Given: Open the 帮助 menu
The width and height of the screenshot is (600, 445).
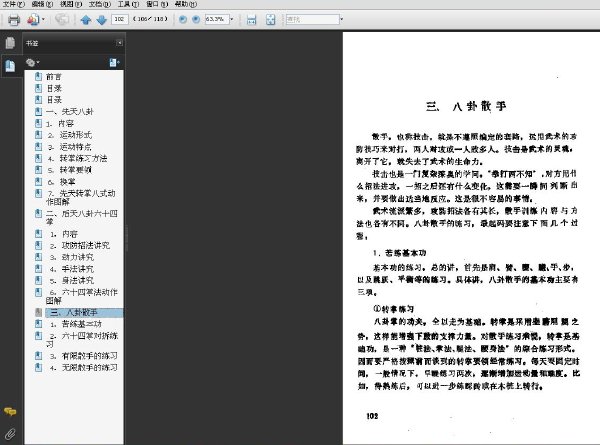Looking at the screenshot, I should point(186,4).
